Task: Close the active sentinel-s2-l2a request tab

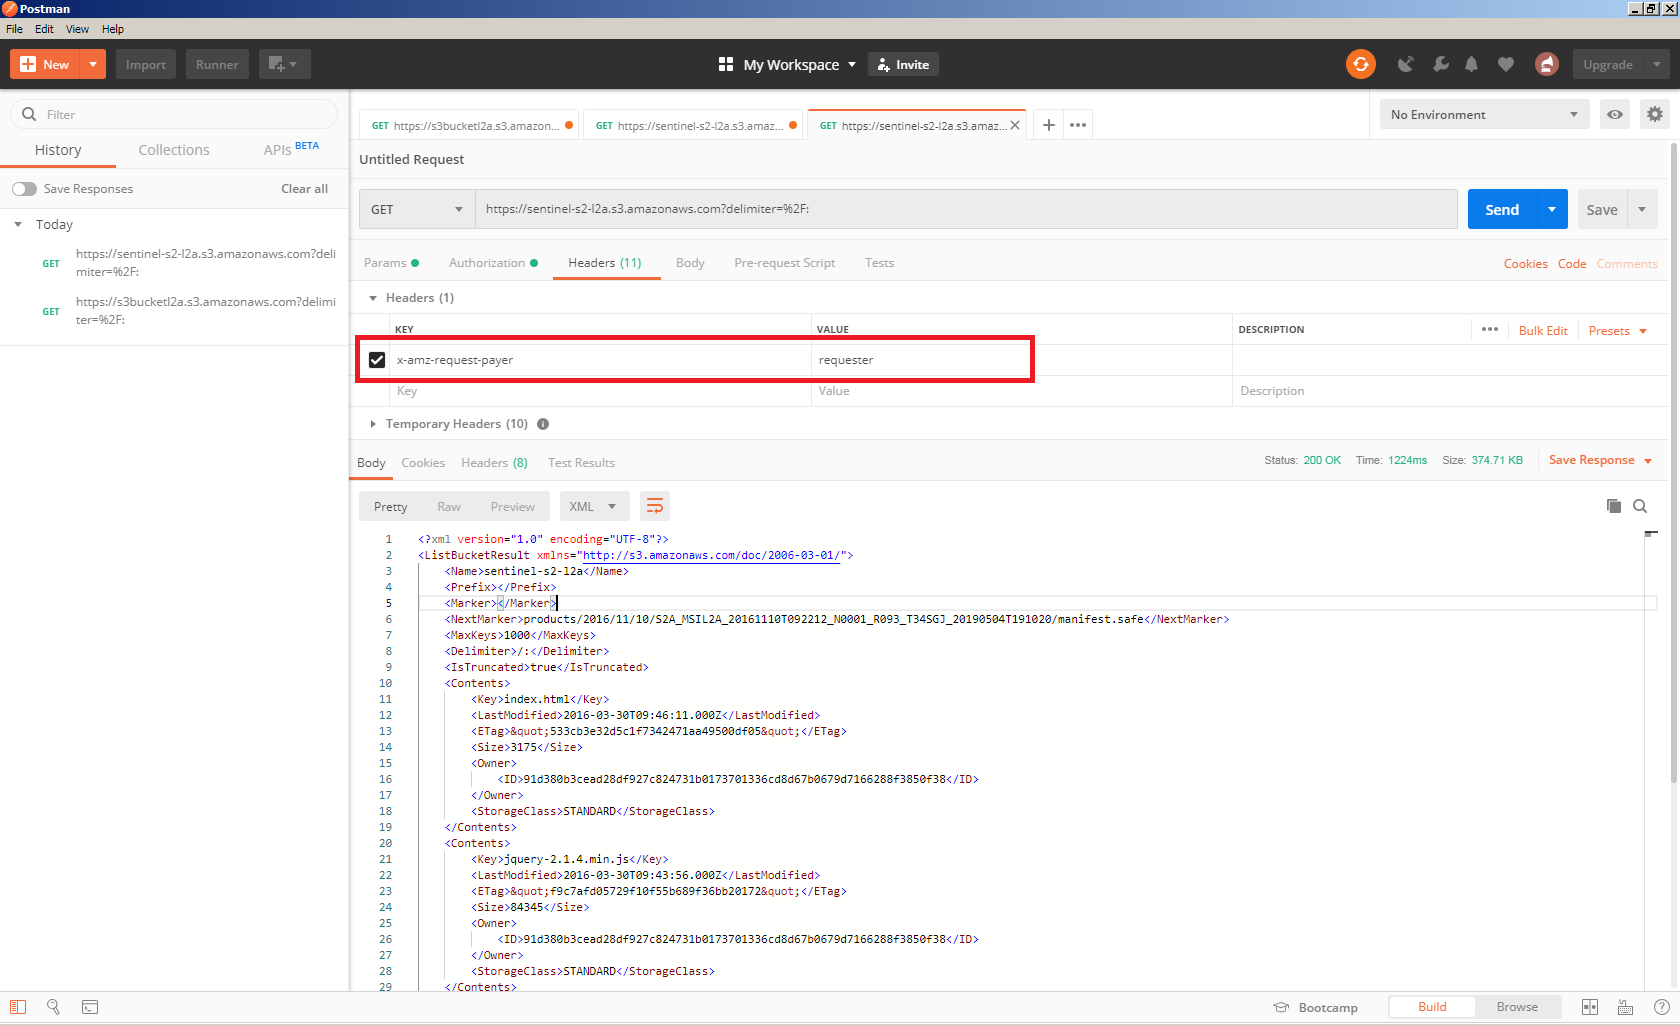Action: (x=1015, y=125)
